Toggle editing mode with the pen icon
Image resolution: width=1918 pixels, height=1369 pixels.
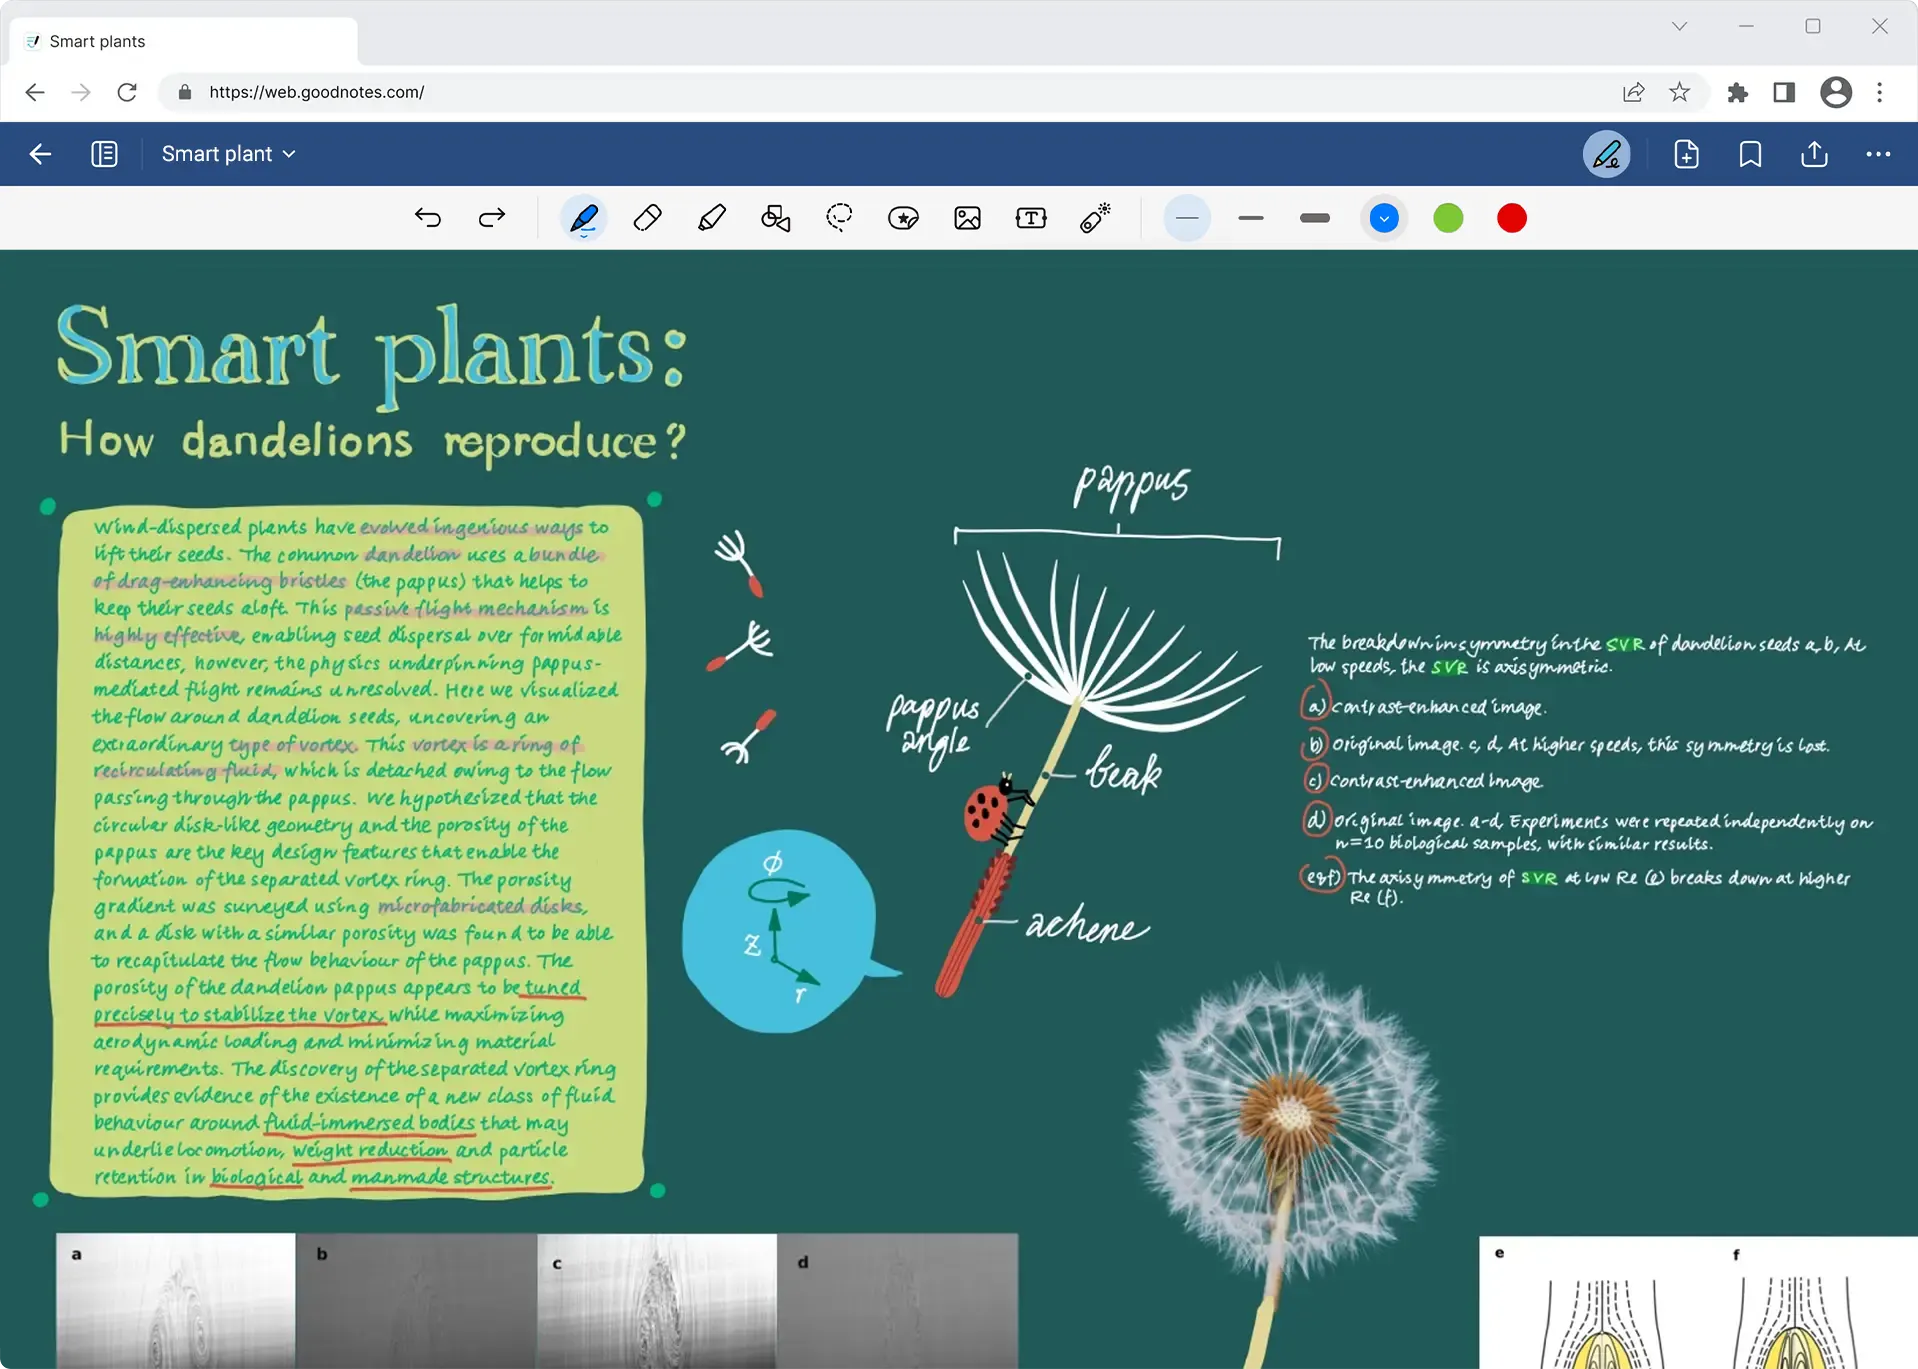(1605, 154)
